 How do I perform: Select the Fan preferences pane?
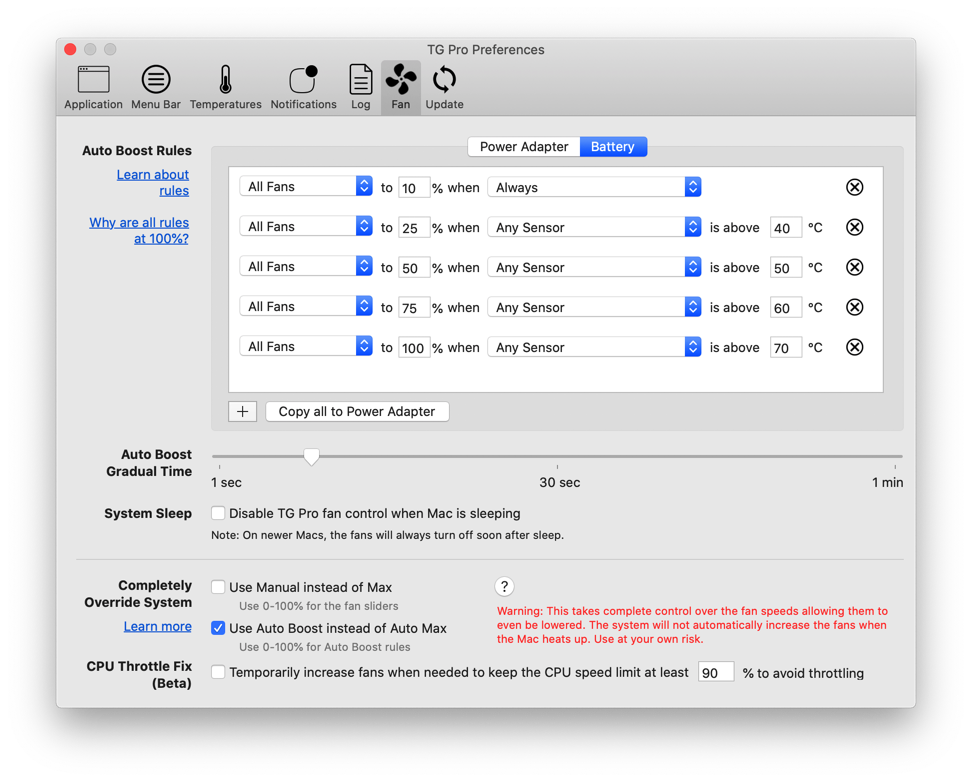pos(400,87)
